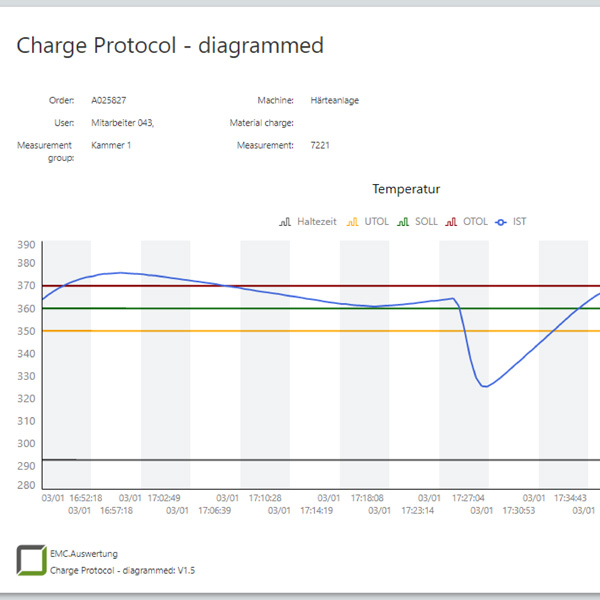Click the 17:27:04 time axis label
The height and width of the screenshot is (600, 600).
pos(467,497)
